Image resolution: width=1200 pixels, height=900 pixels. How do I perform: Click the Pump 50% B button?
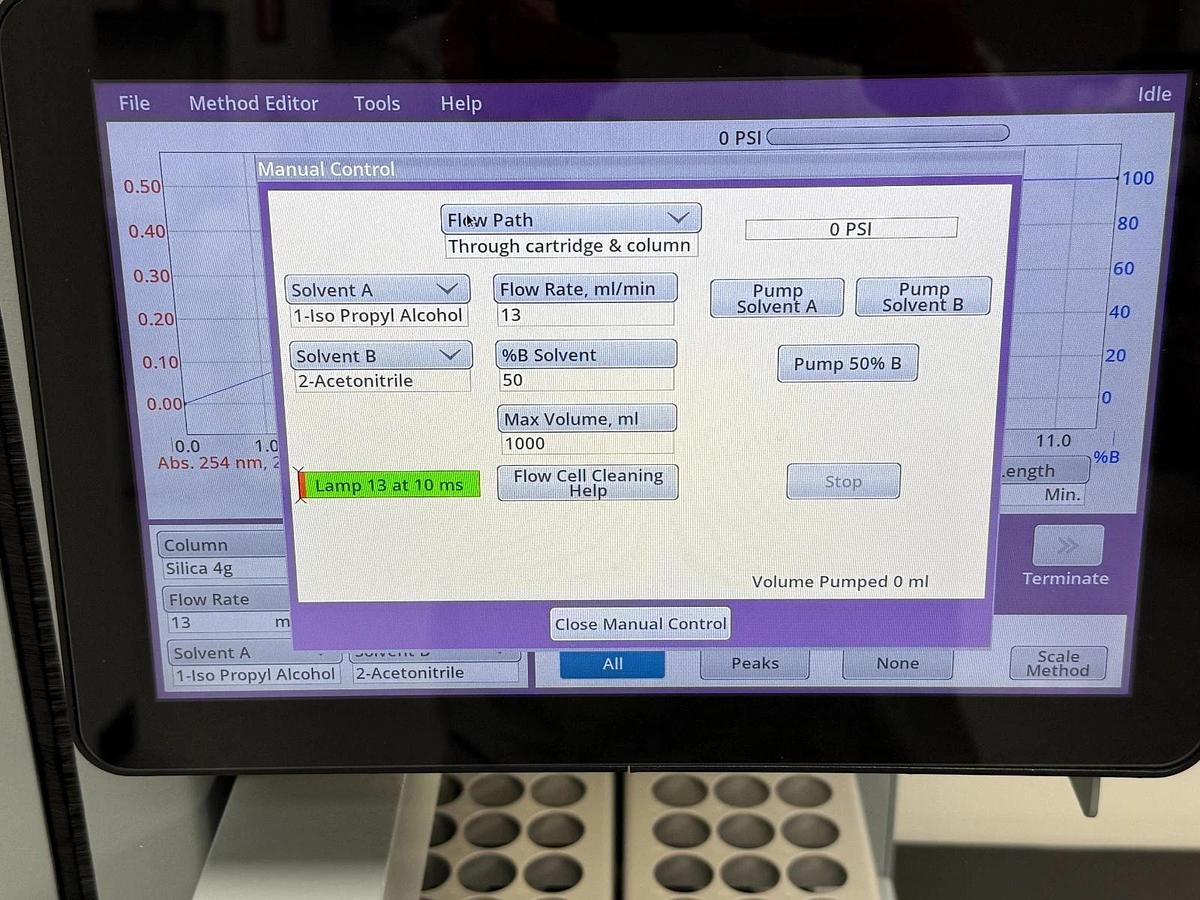tap(848, 364)
